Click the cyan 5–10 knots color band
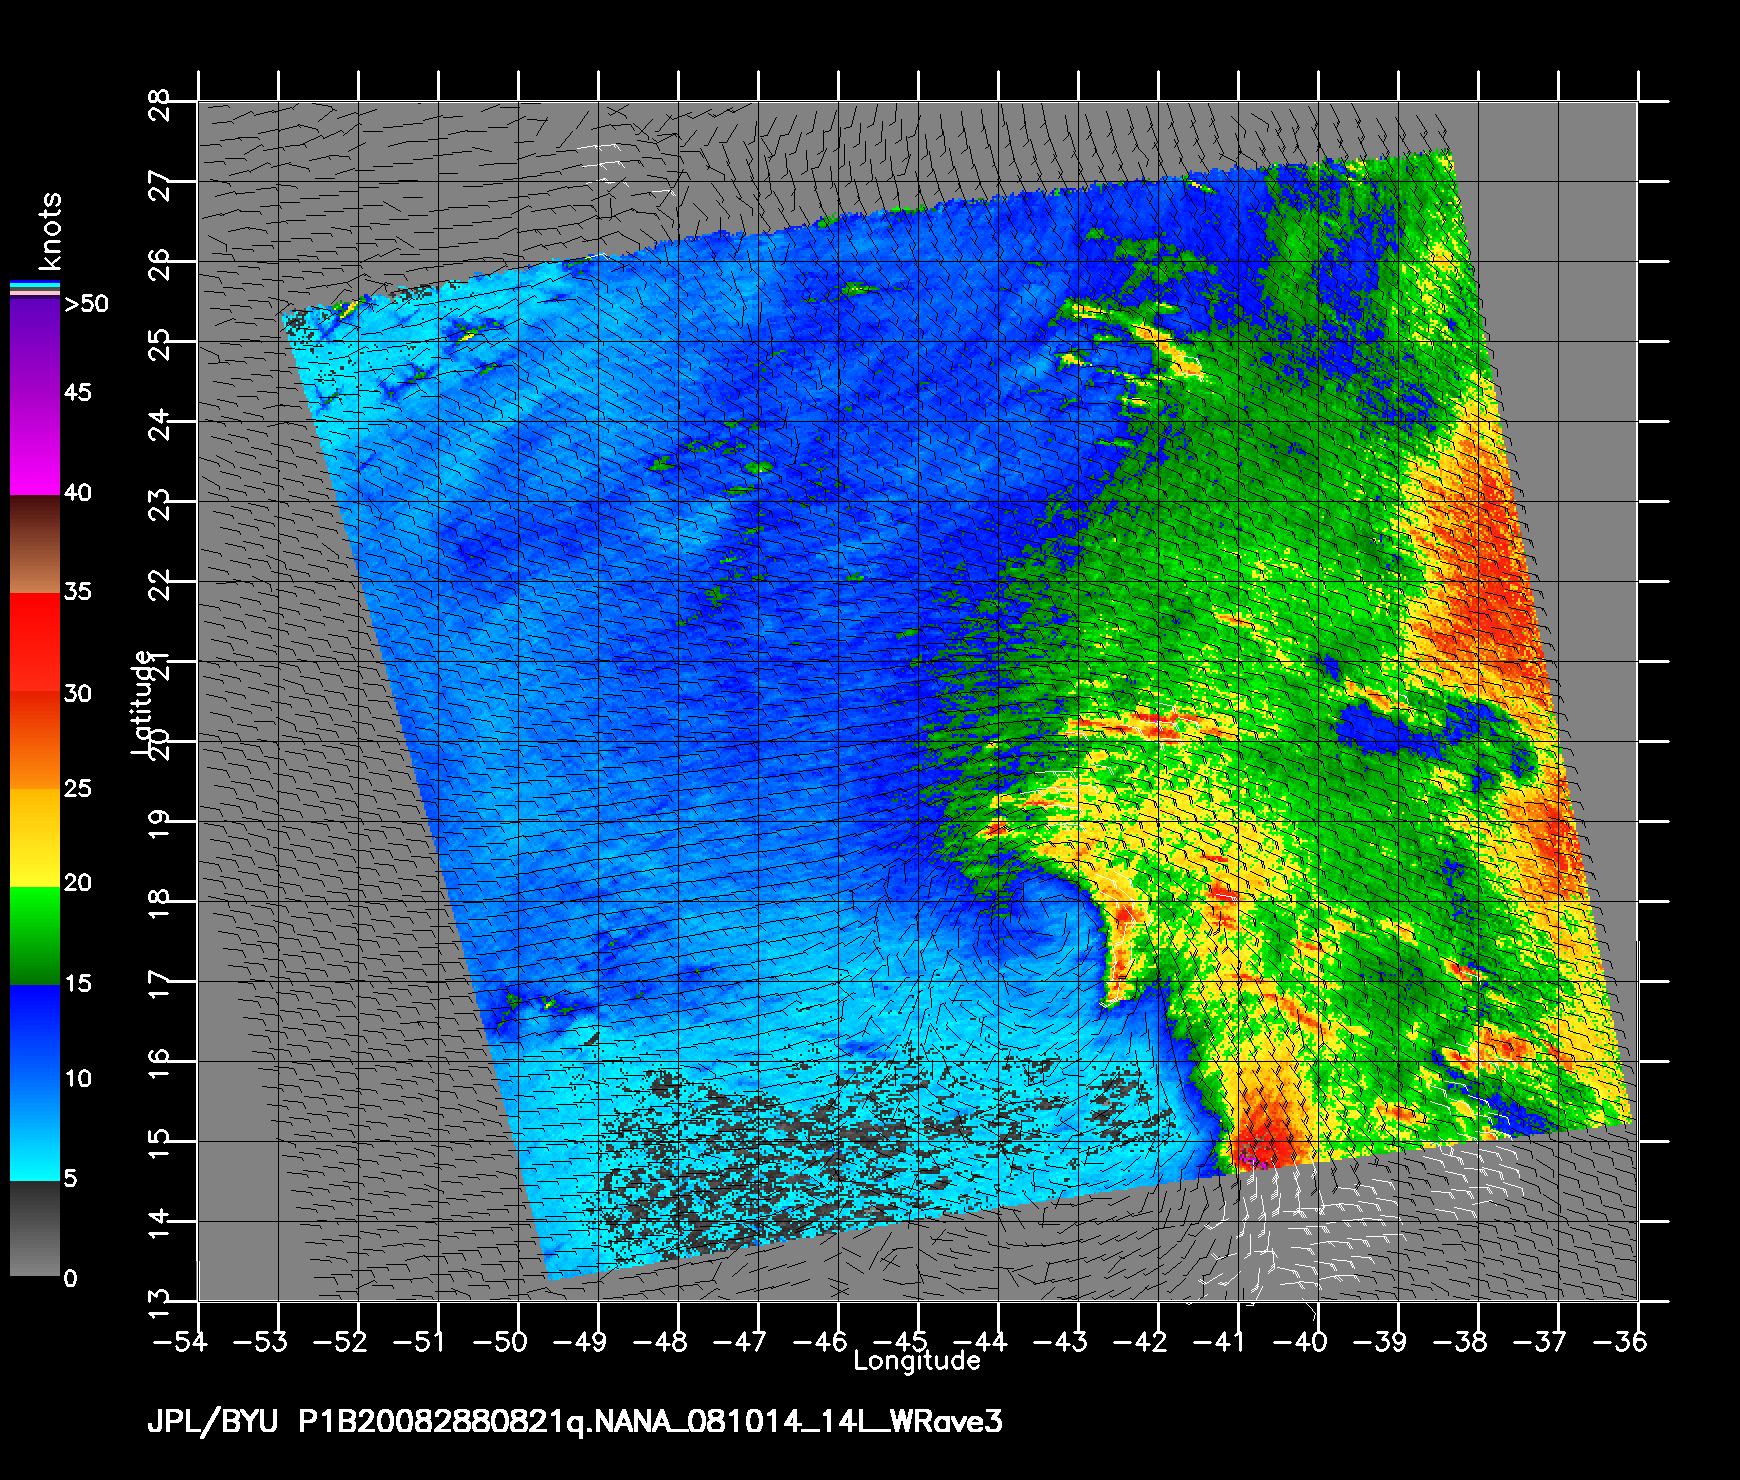The width and height of the screenshot is (1740, 1480). coord(35,1132)
